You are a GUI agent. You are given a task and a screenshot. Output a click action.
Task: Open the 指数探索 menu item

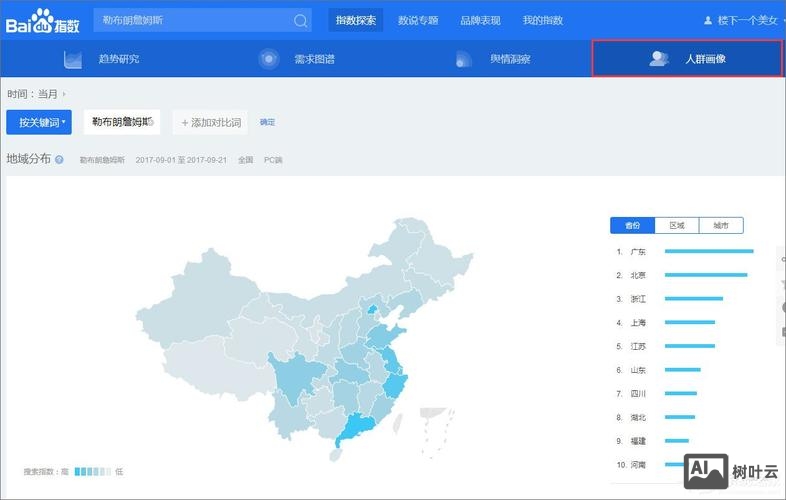[356, 21]
